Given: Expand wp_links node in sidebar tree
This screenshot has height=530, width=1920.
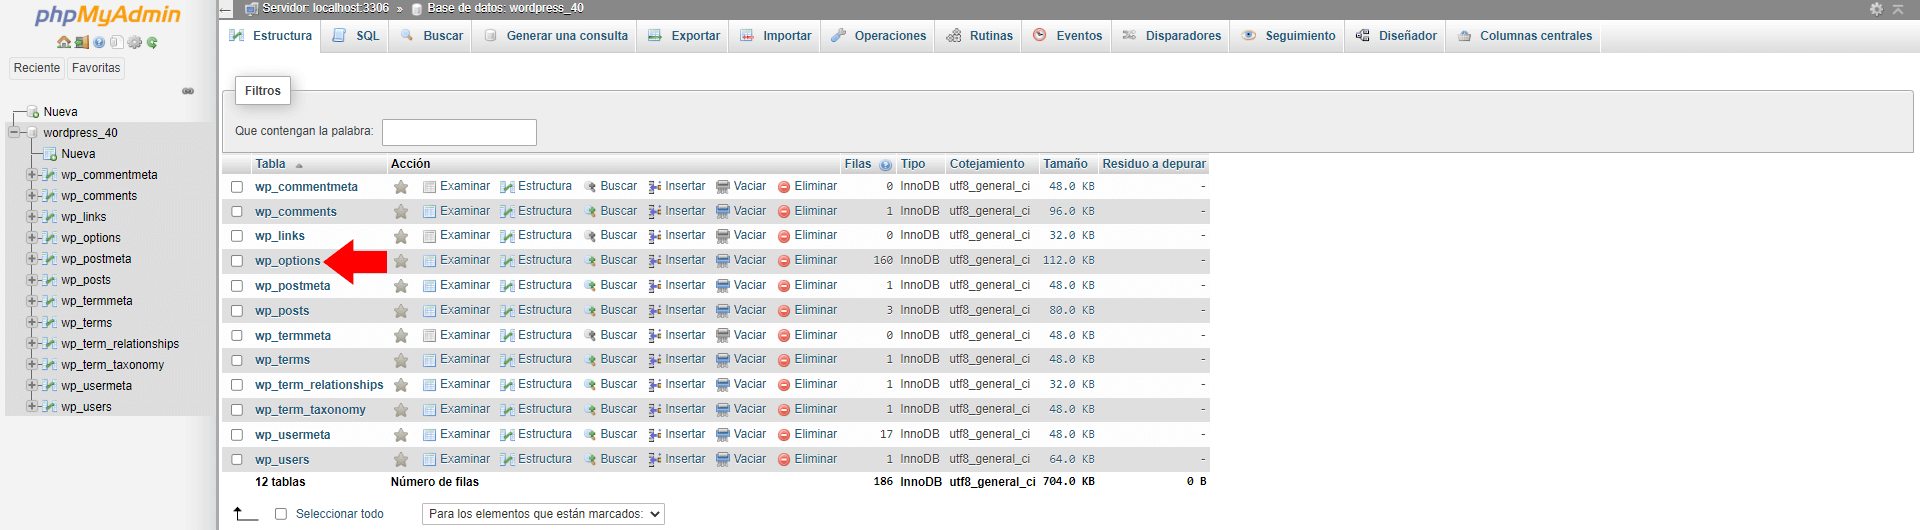Looking at the screenshot, I should tap(32, 216).
